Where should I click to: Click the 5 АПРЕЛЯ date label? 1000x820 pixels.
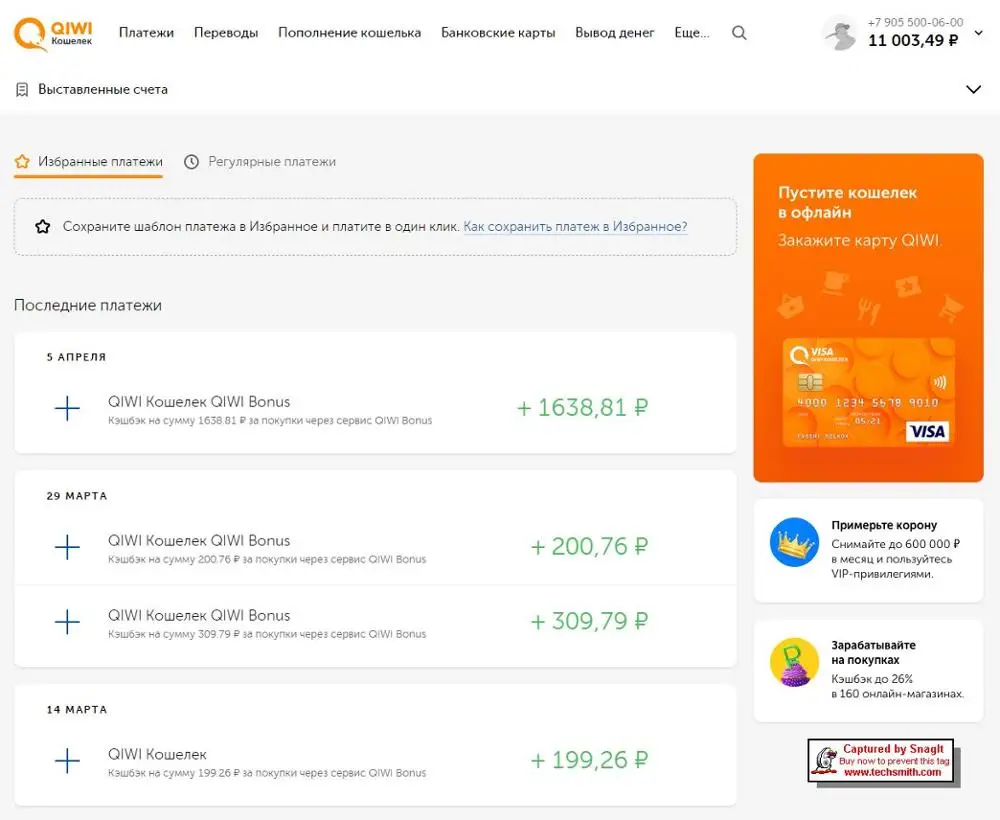click(76, 357)
